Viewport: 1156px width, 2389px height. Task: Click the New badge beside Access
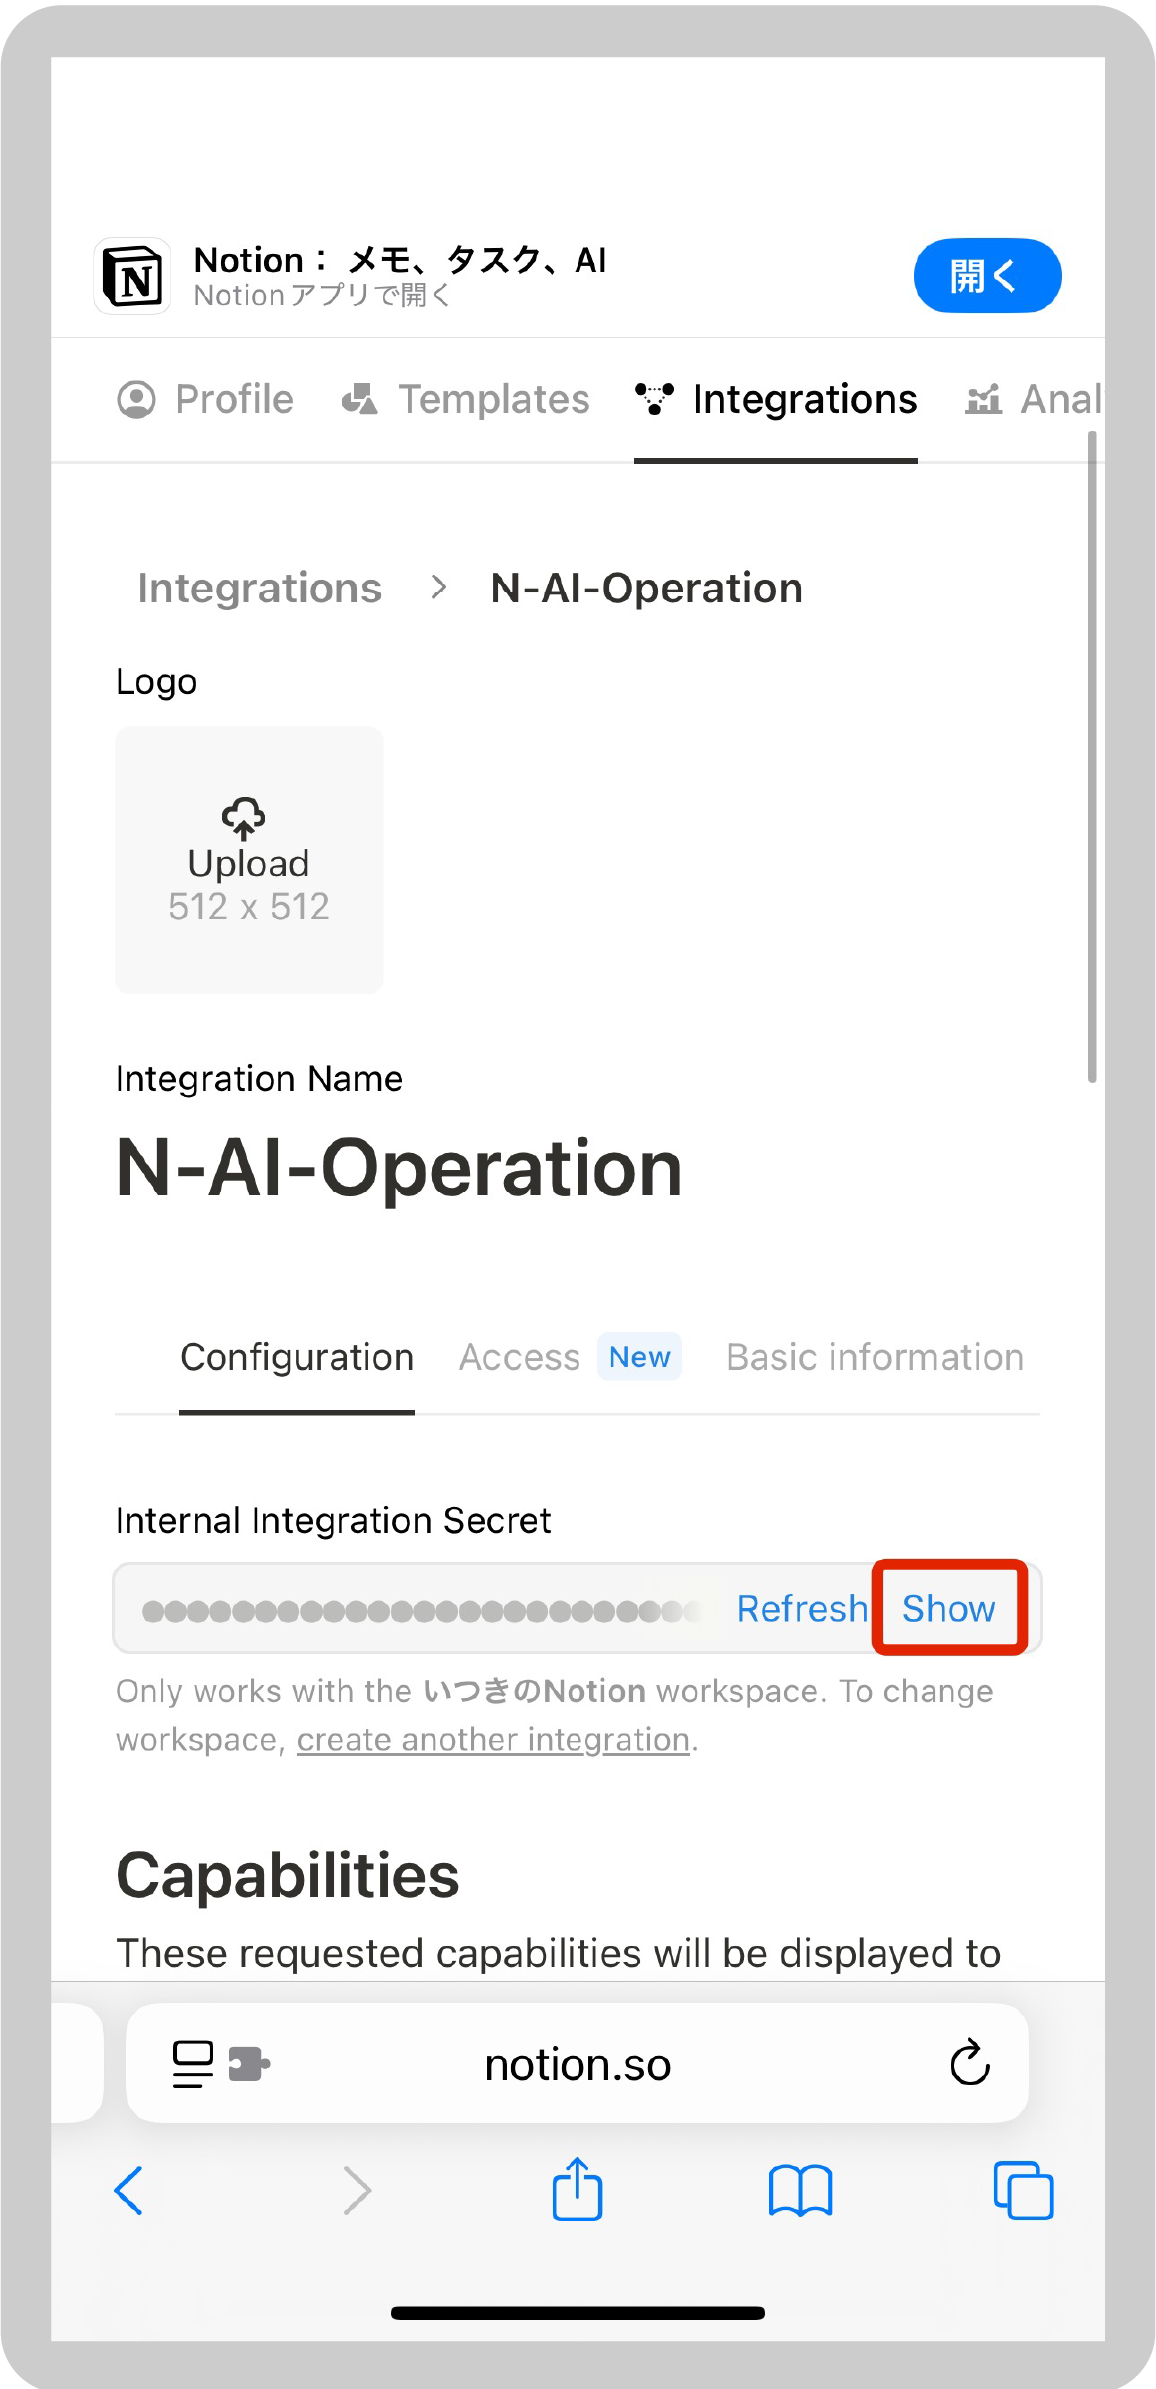coord(640,1357)
